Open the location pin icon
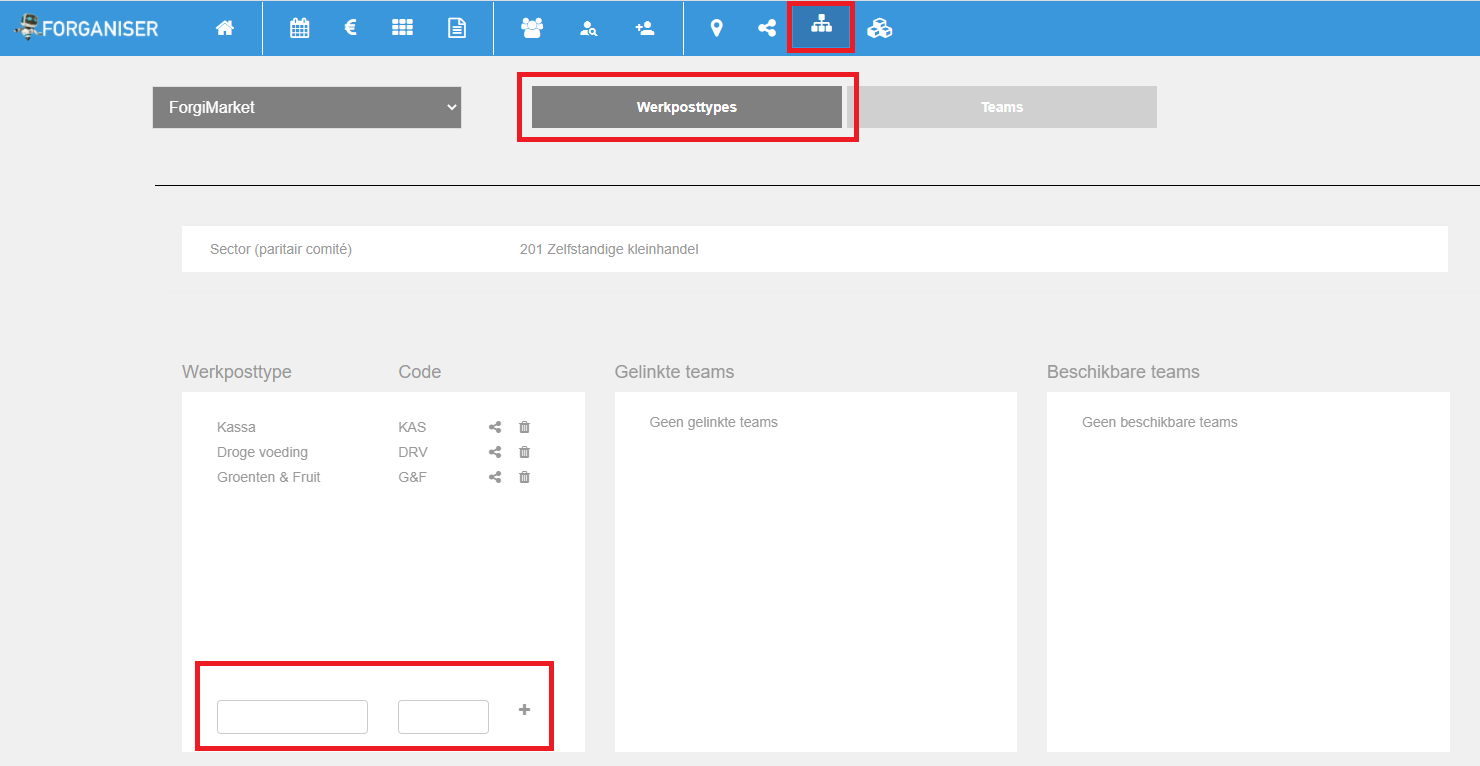Image resolution: width=1480 pixels, height=766 pixels. pos(716,28)
